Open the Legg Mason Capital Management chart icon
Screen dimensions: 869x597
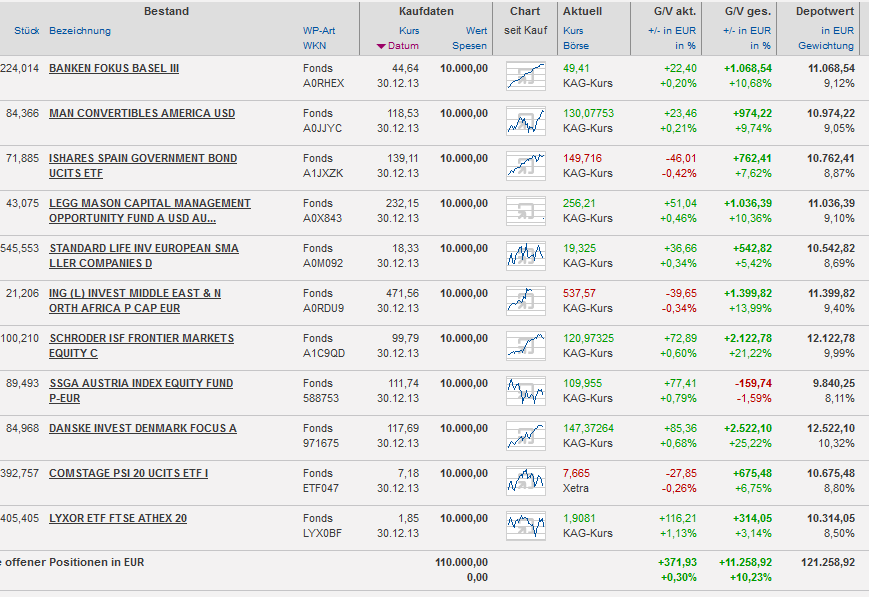[526, 211]
